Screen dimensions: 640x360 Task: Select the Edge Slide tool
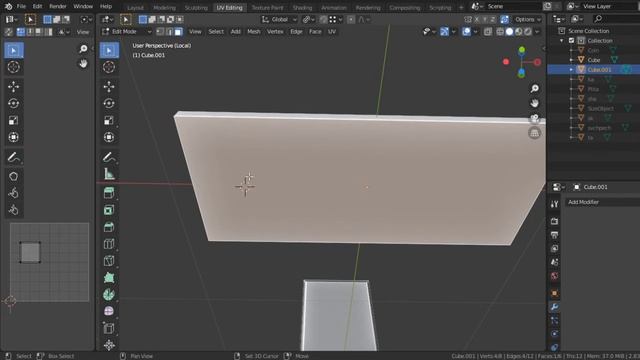[109, 329]
